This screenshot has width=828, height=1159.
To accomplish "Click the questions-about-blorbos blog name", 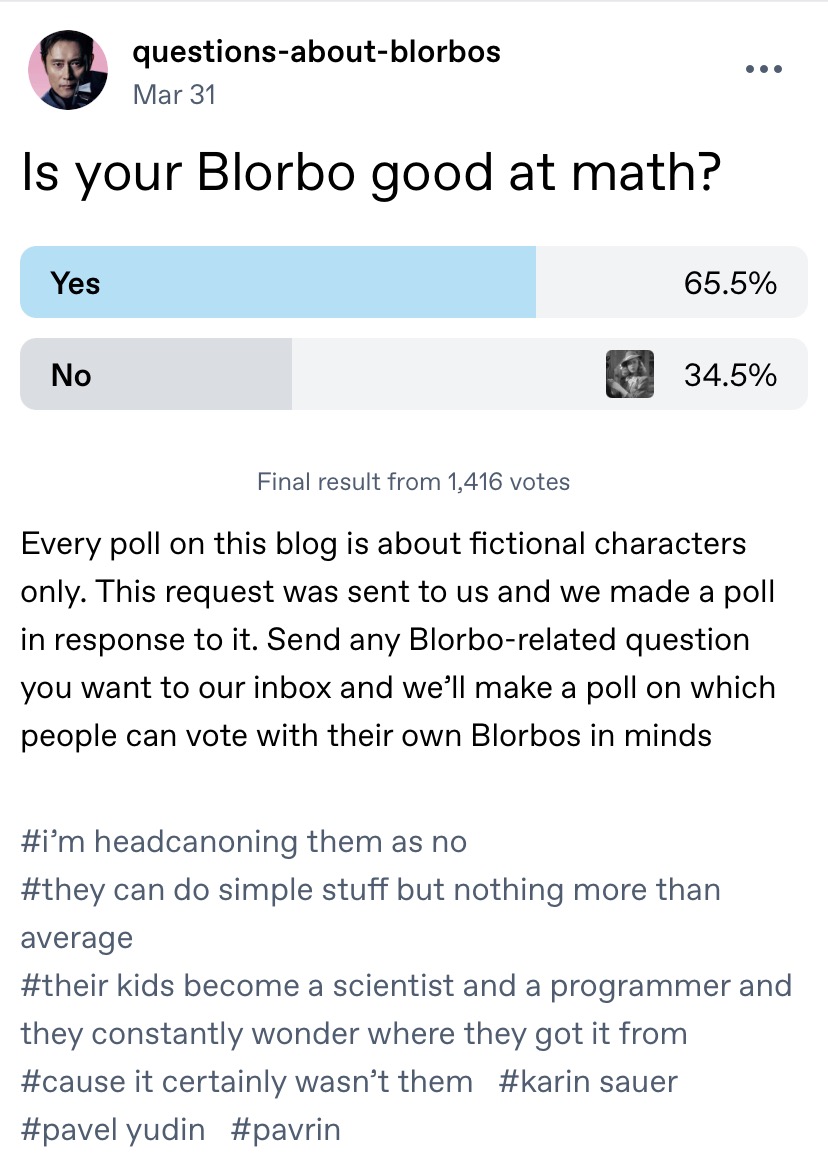I will [x=316, y=52].
